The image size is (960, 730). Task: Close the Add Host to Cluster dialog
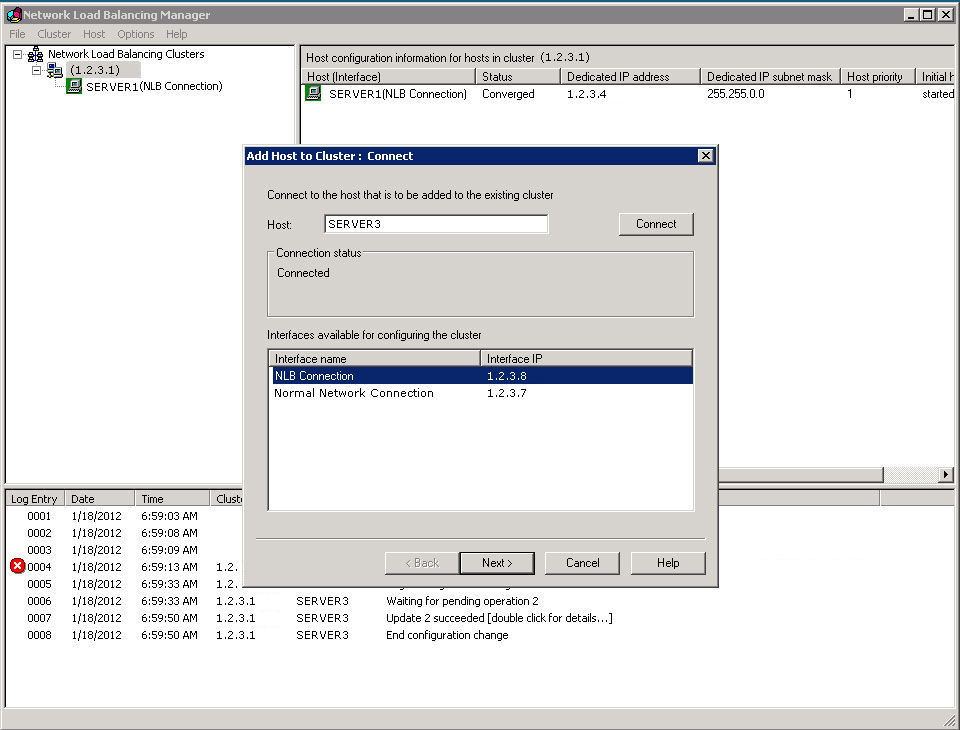(705, 156)
